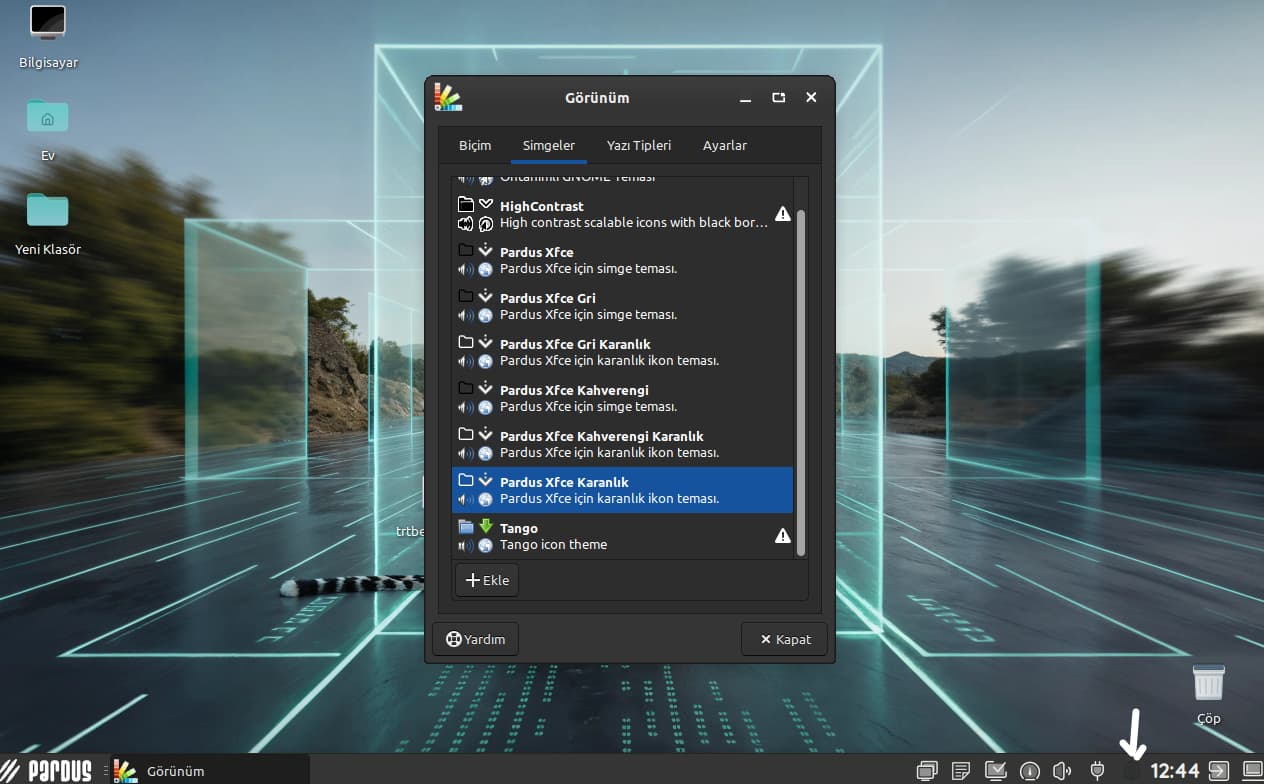Switch to the Biçim tab
1264x784 pixels.
(x=475, y=146)
